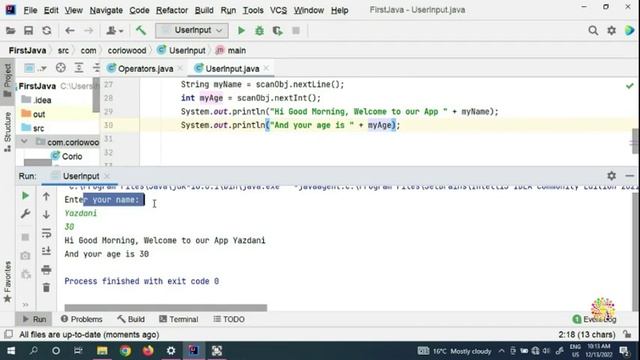Click the editor vertical scrollbar
Viewport: 640px width, 360px height.
(635, 141)
